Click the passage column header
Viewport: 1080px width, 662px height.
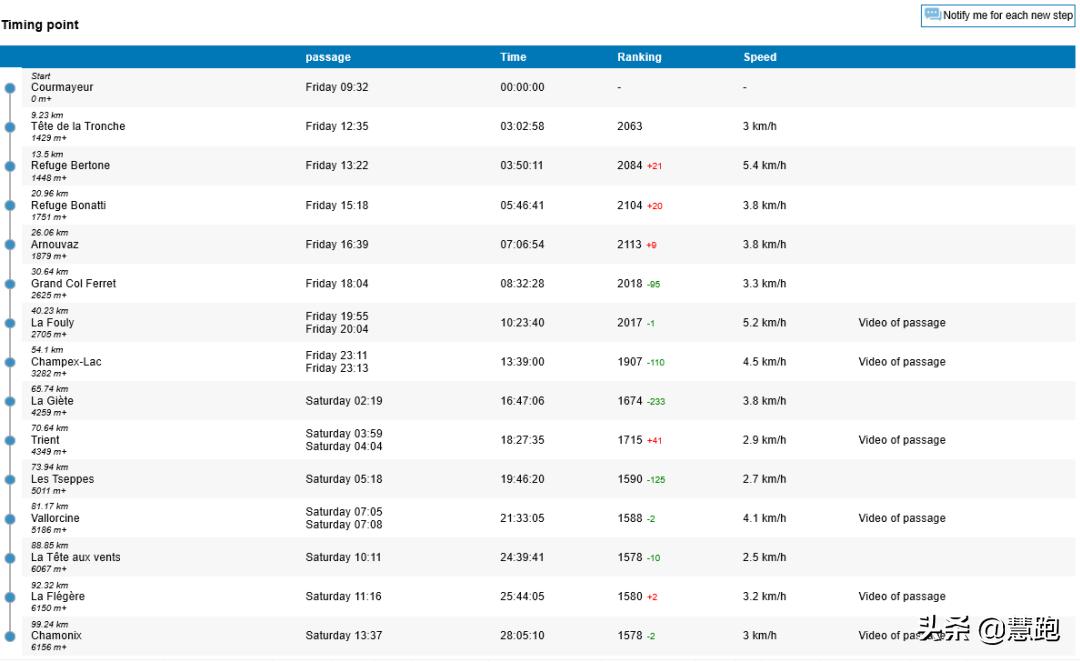pyautogui.click(x=328, y=57)
